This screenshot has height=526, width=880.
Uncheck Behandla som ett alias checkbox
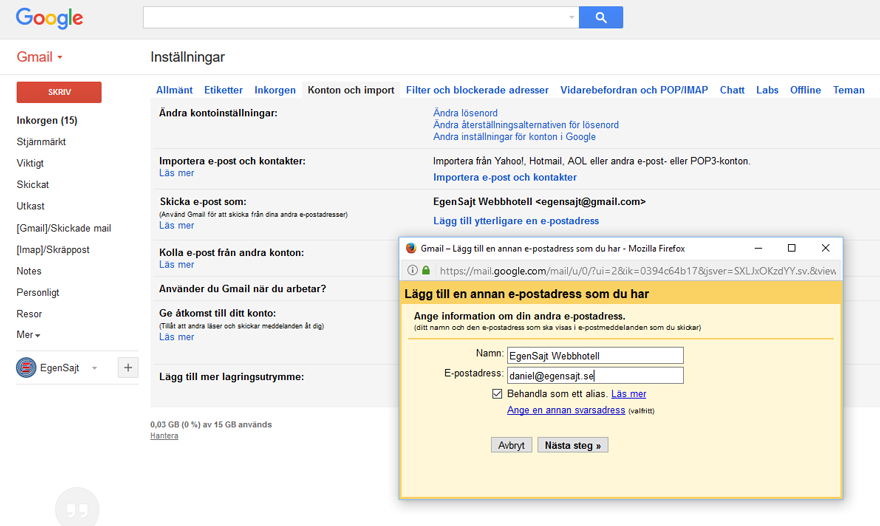[x=497, y=394]
